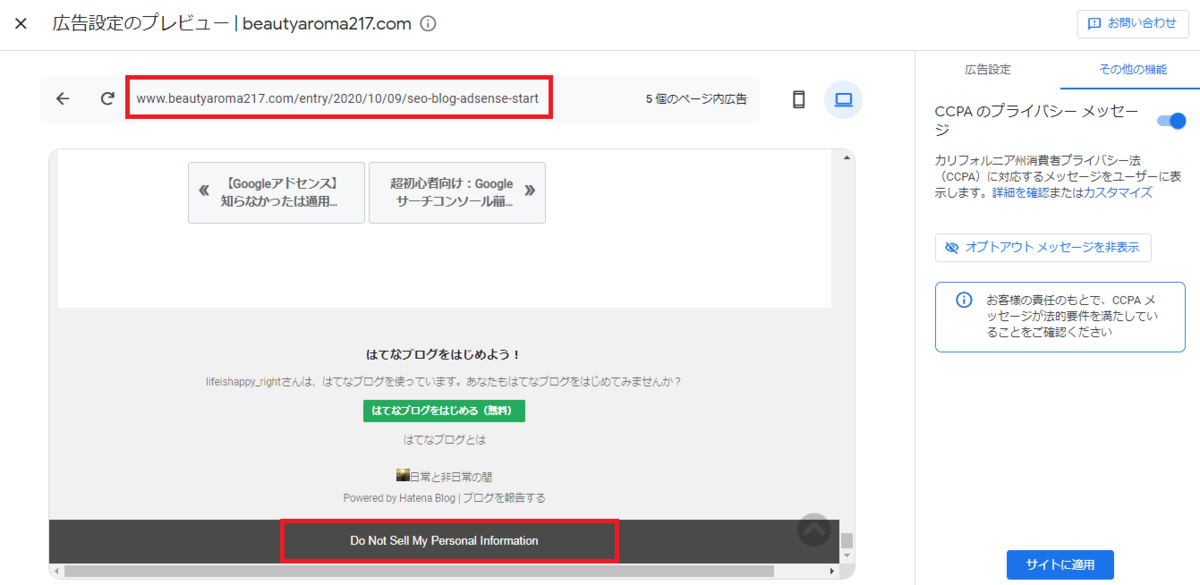Click Do Not Sell My Personal Information
The width and height of the screenshot is (1200, 585).
pyautogui.click(x=444, y=540)
